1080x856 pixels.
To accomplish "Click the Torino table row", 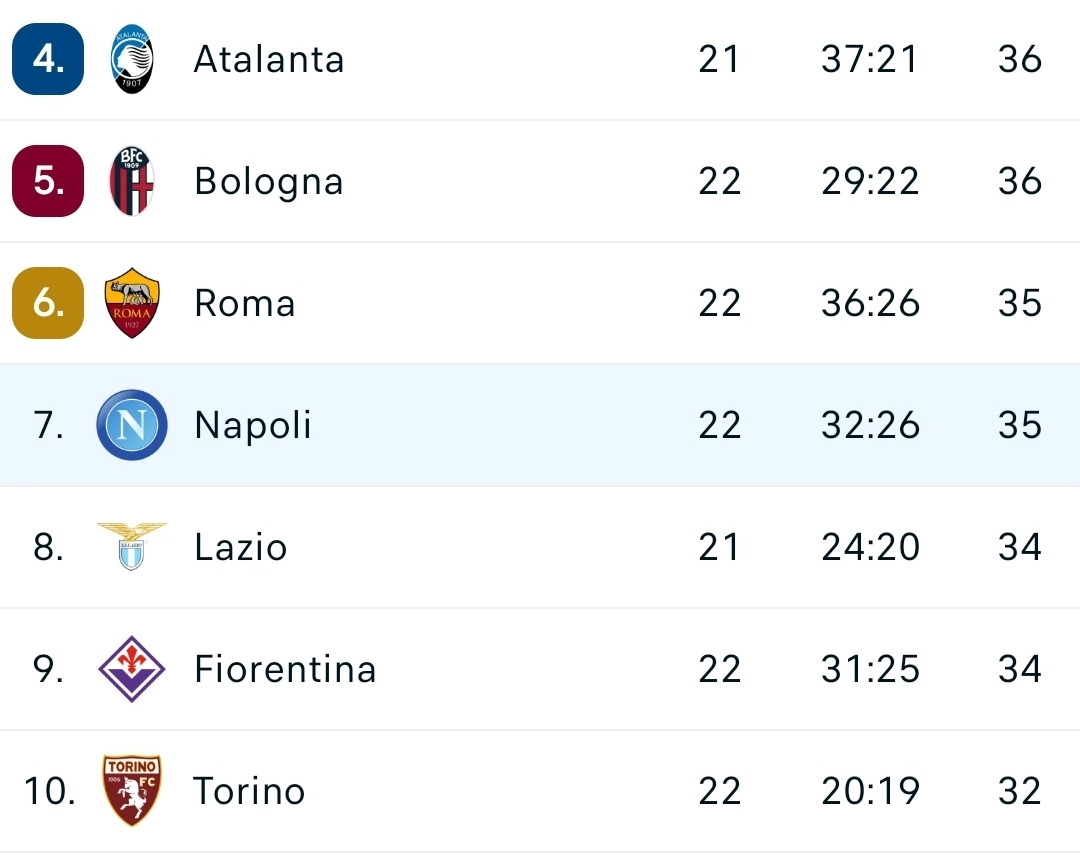I will coord(540,790).
